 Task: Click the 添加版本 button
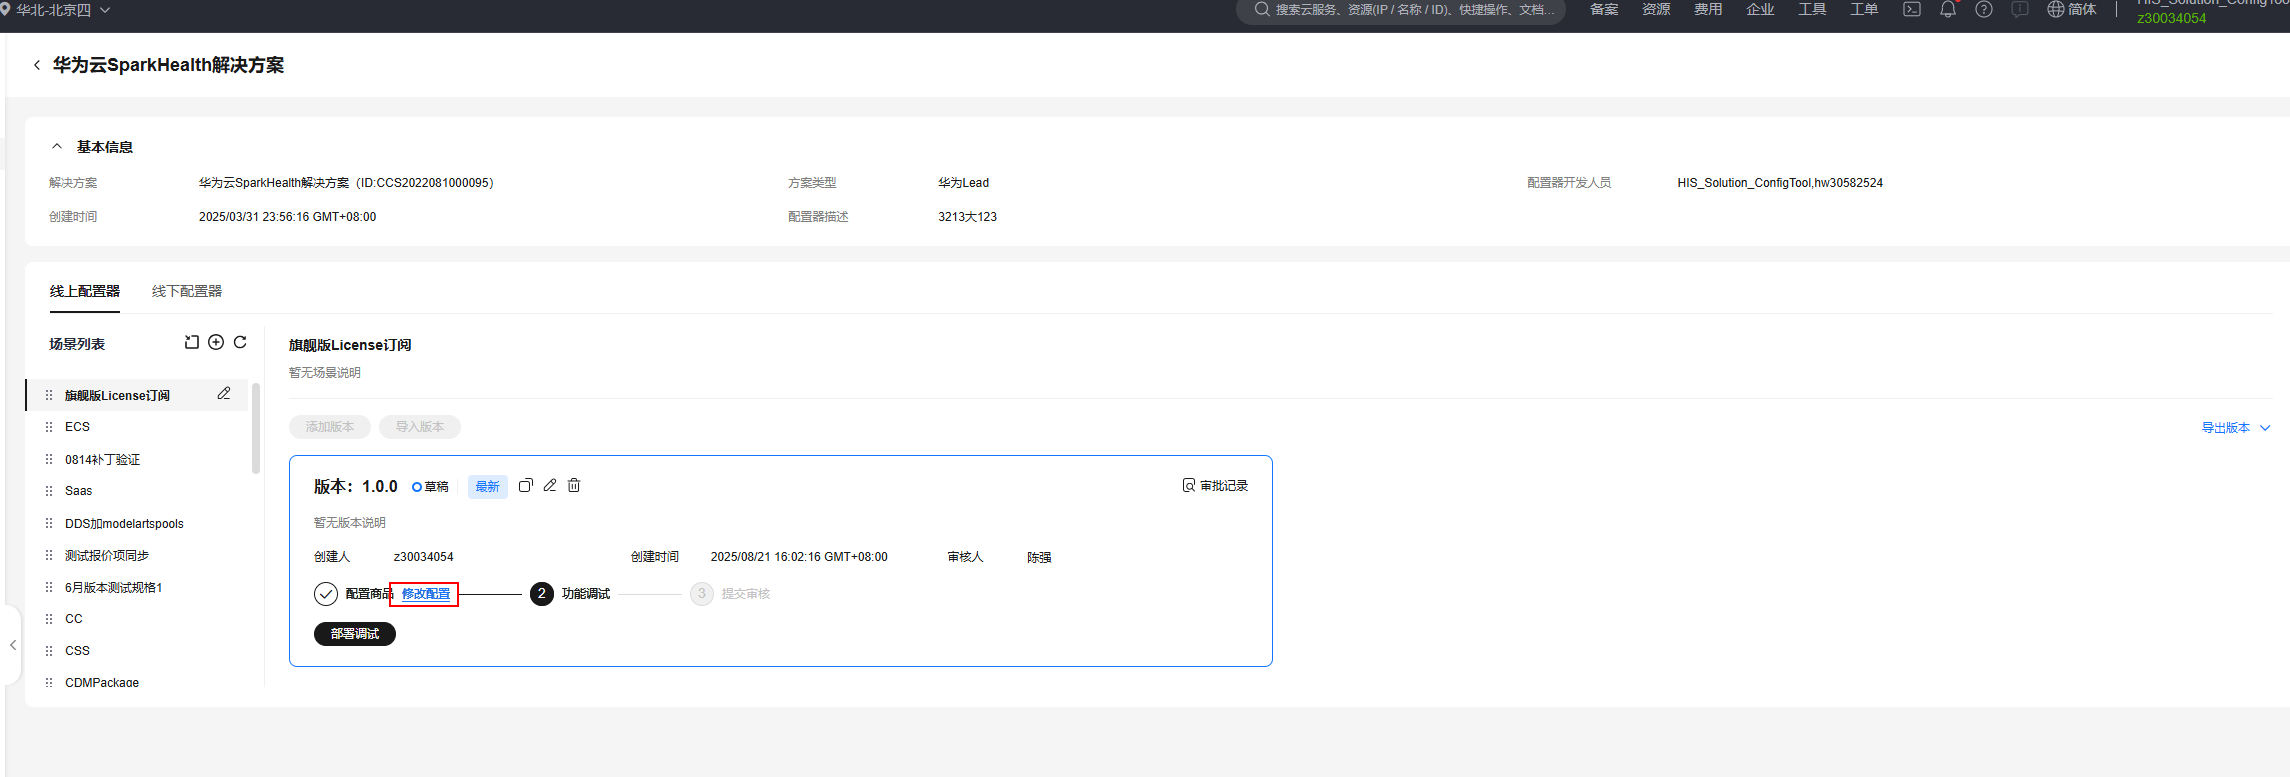330,427
